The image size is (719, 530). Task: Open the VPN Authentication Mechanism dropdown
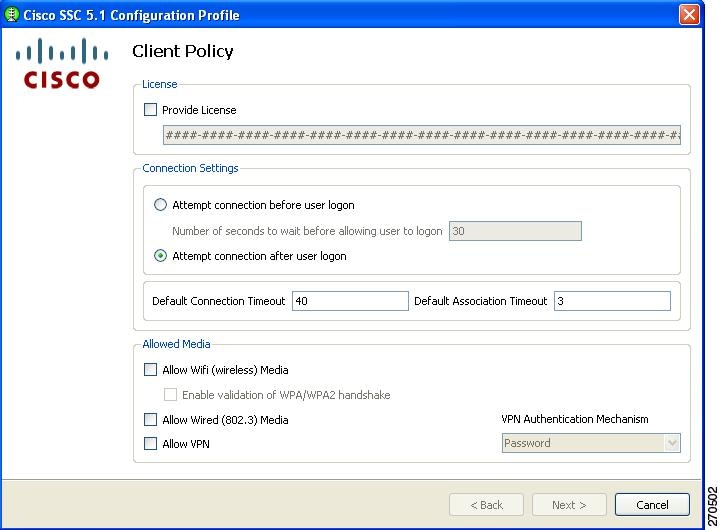[591, 443]
